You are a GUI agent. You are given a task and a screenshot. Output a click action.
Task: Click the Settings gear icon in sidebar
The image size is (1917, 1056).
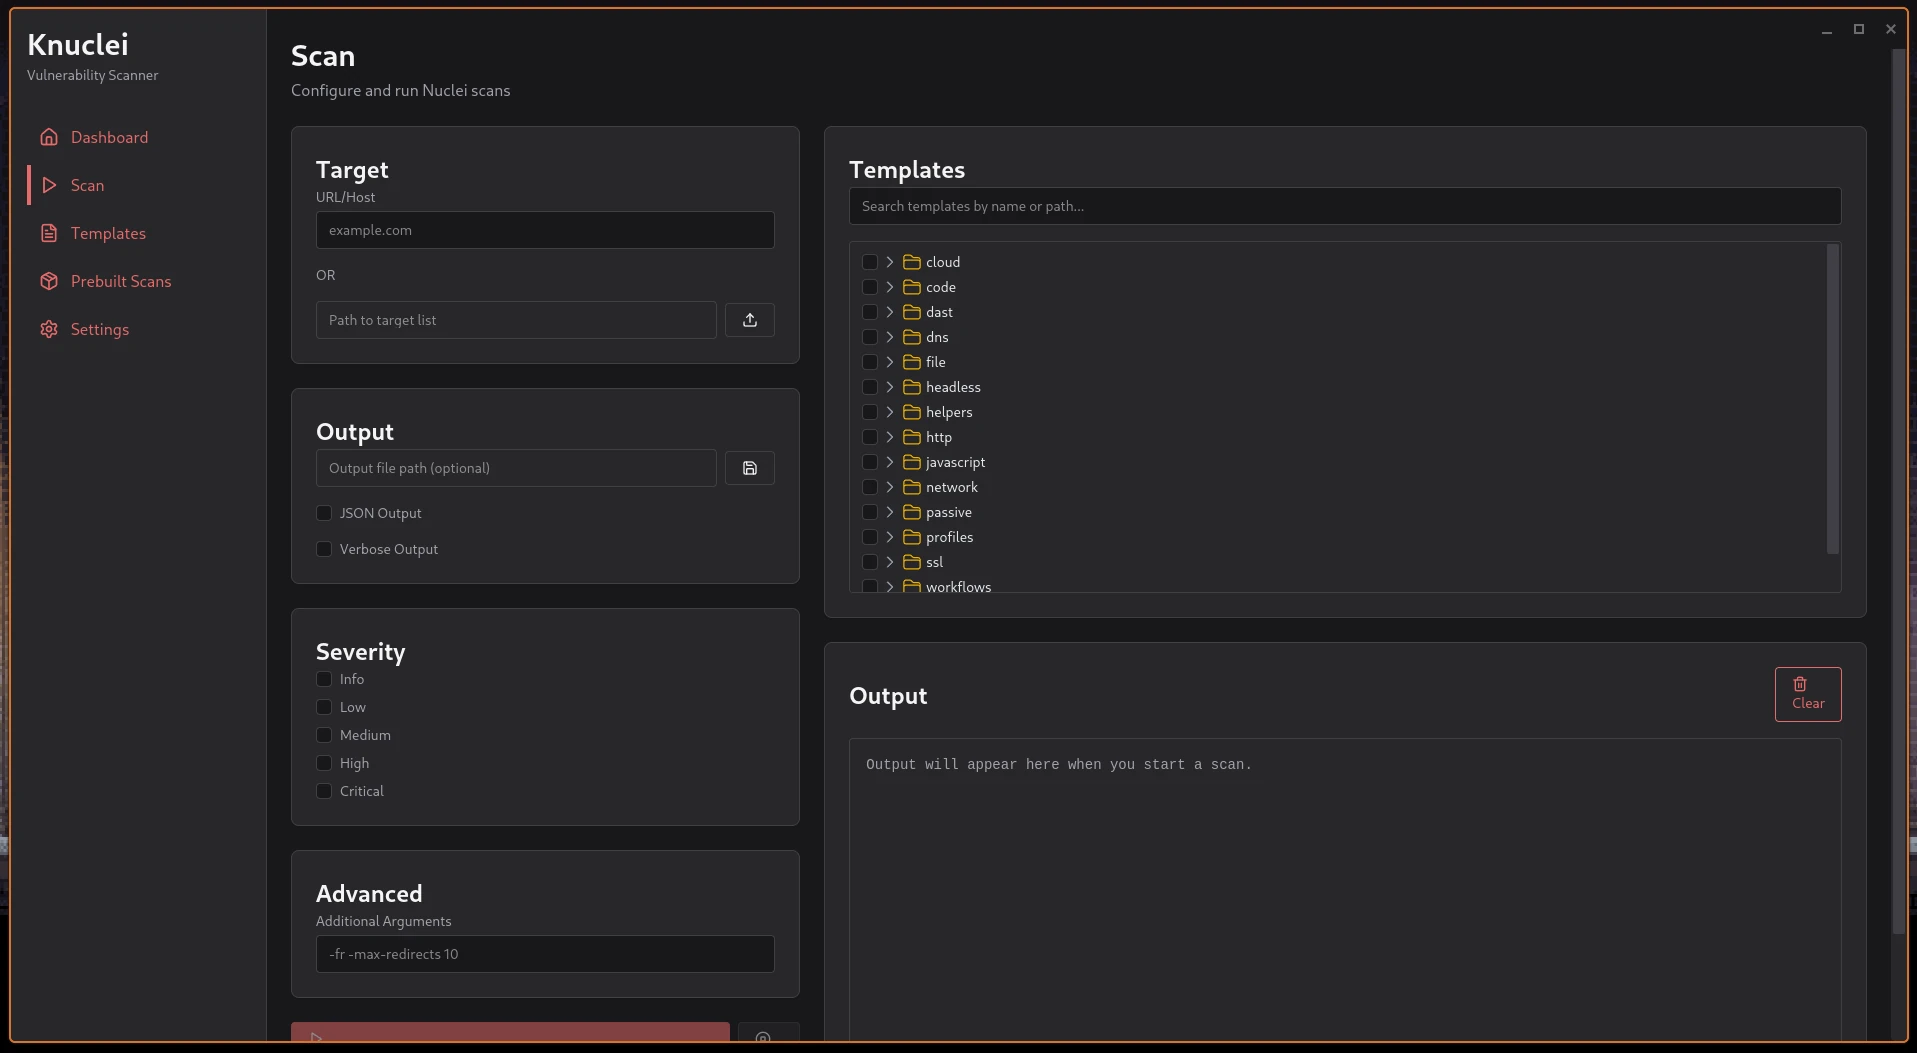[x=49, y=329]
